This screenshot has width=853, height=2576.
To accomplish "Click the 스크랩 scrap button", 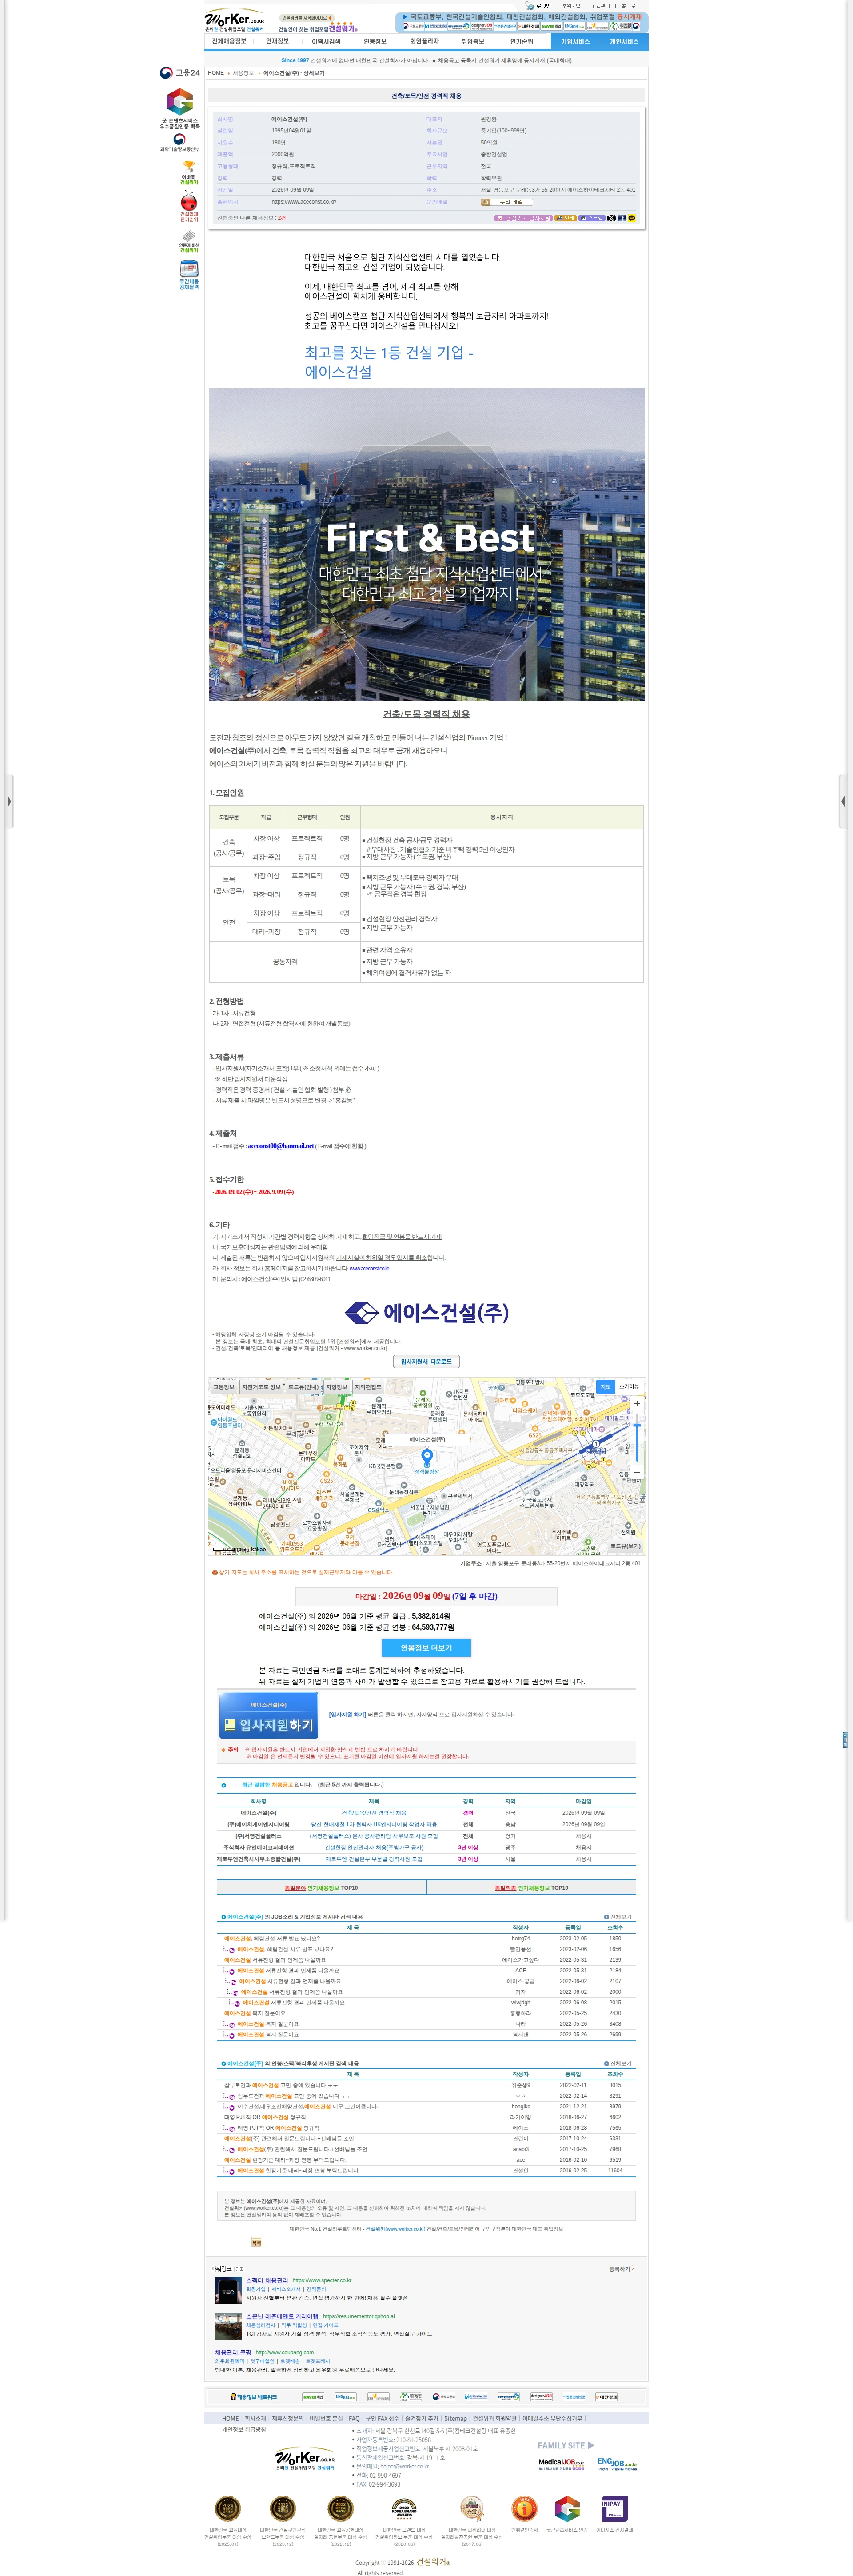I will (x=592, y=218).
